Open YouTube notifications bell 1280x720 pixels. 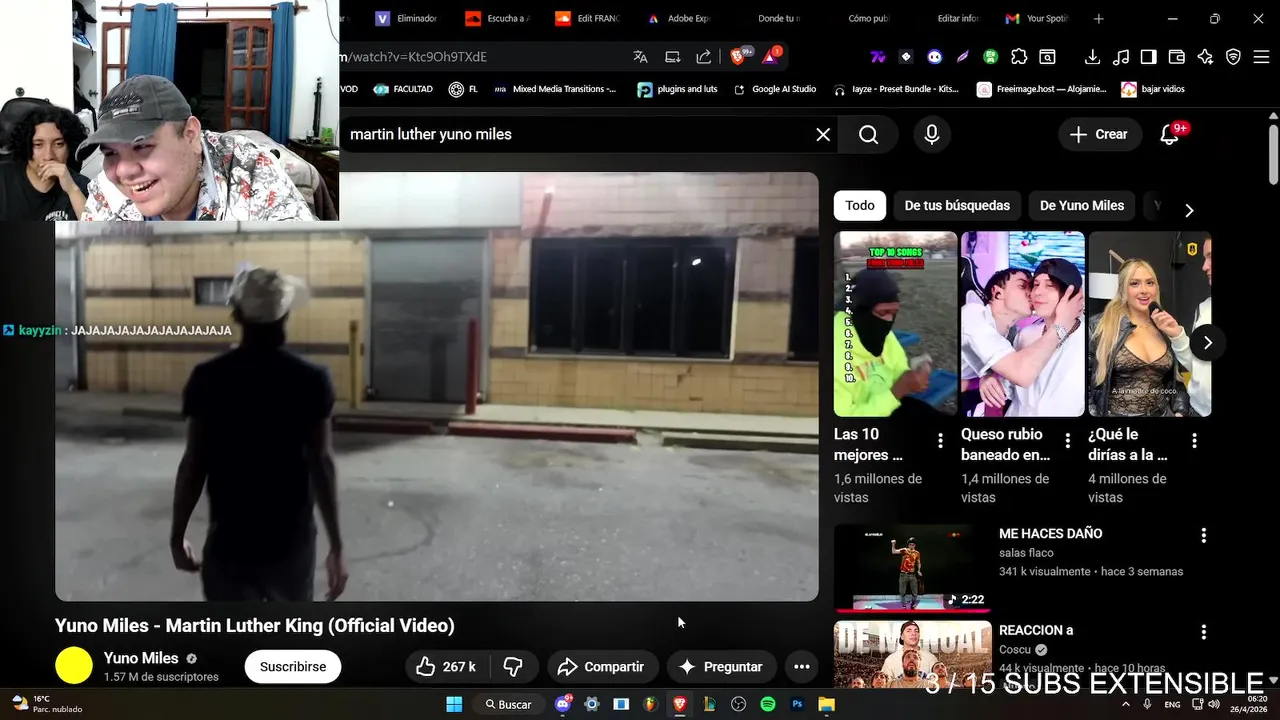click(1169, 134)
